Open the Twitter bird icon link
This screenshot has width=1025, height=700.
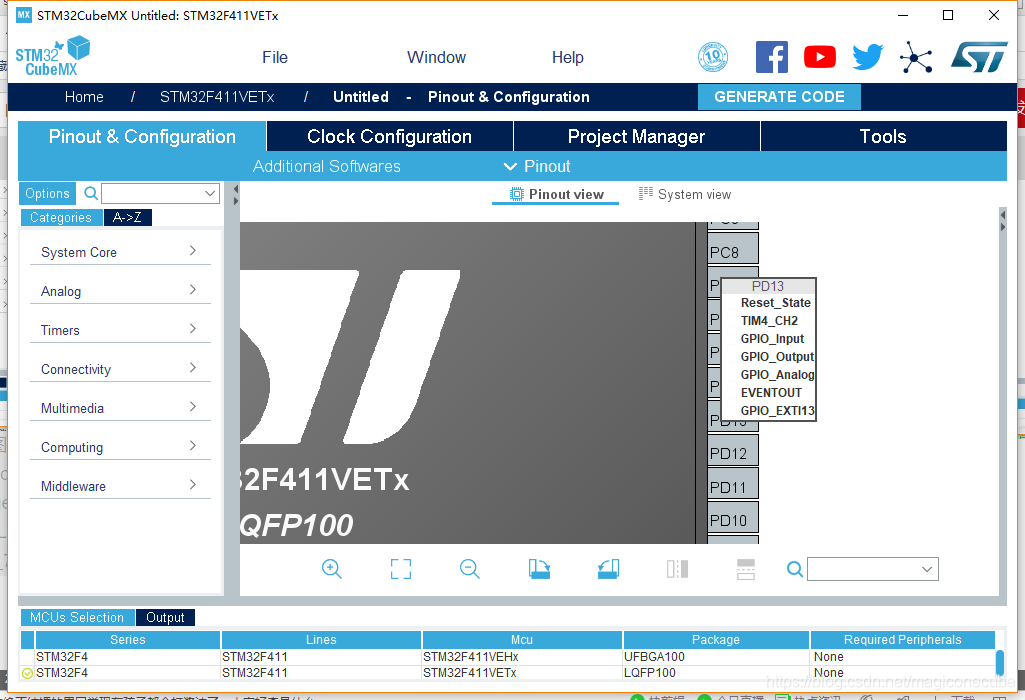coord(867,57)
